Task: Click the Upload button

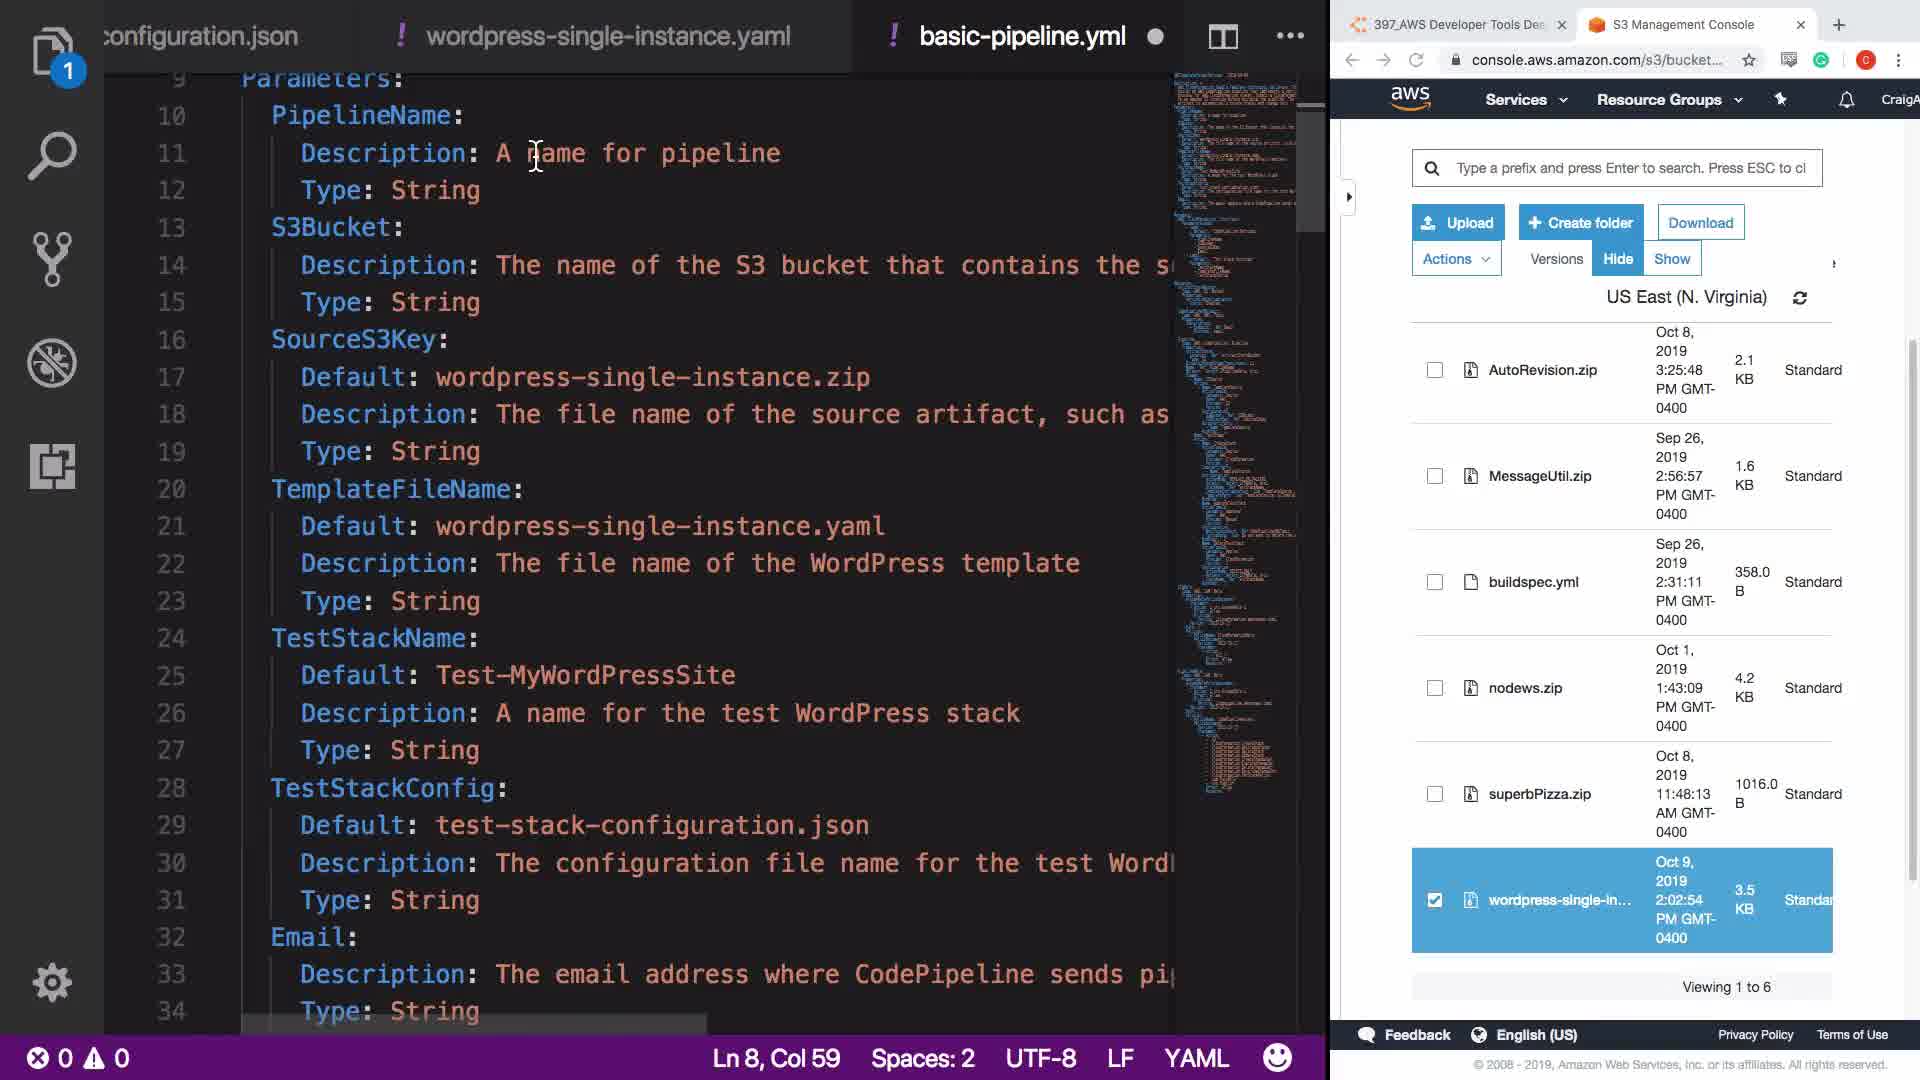Action: tap(1457, 223)
